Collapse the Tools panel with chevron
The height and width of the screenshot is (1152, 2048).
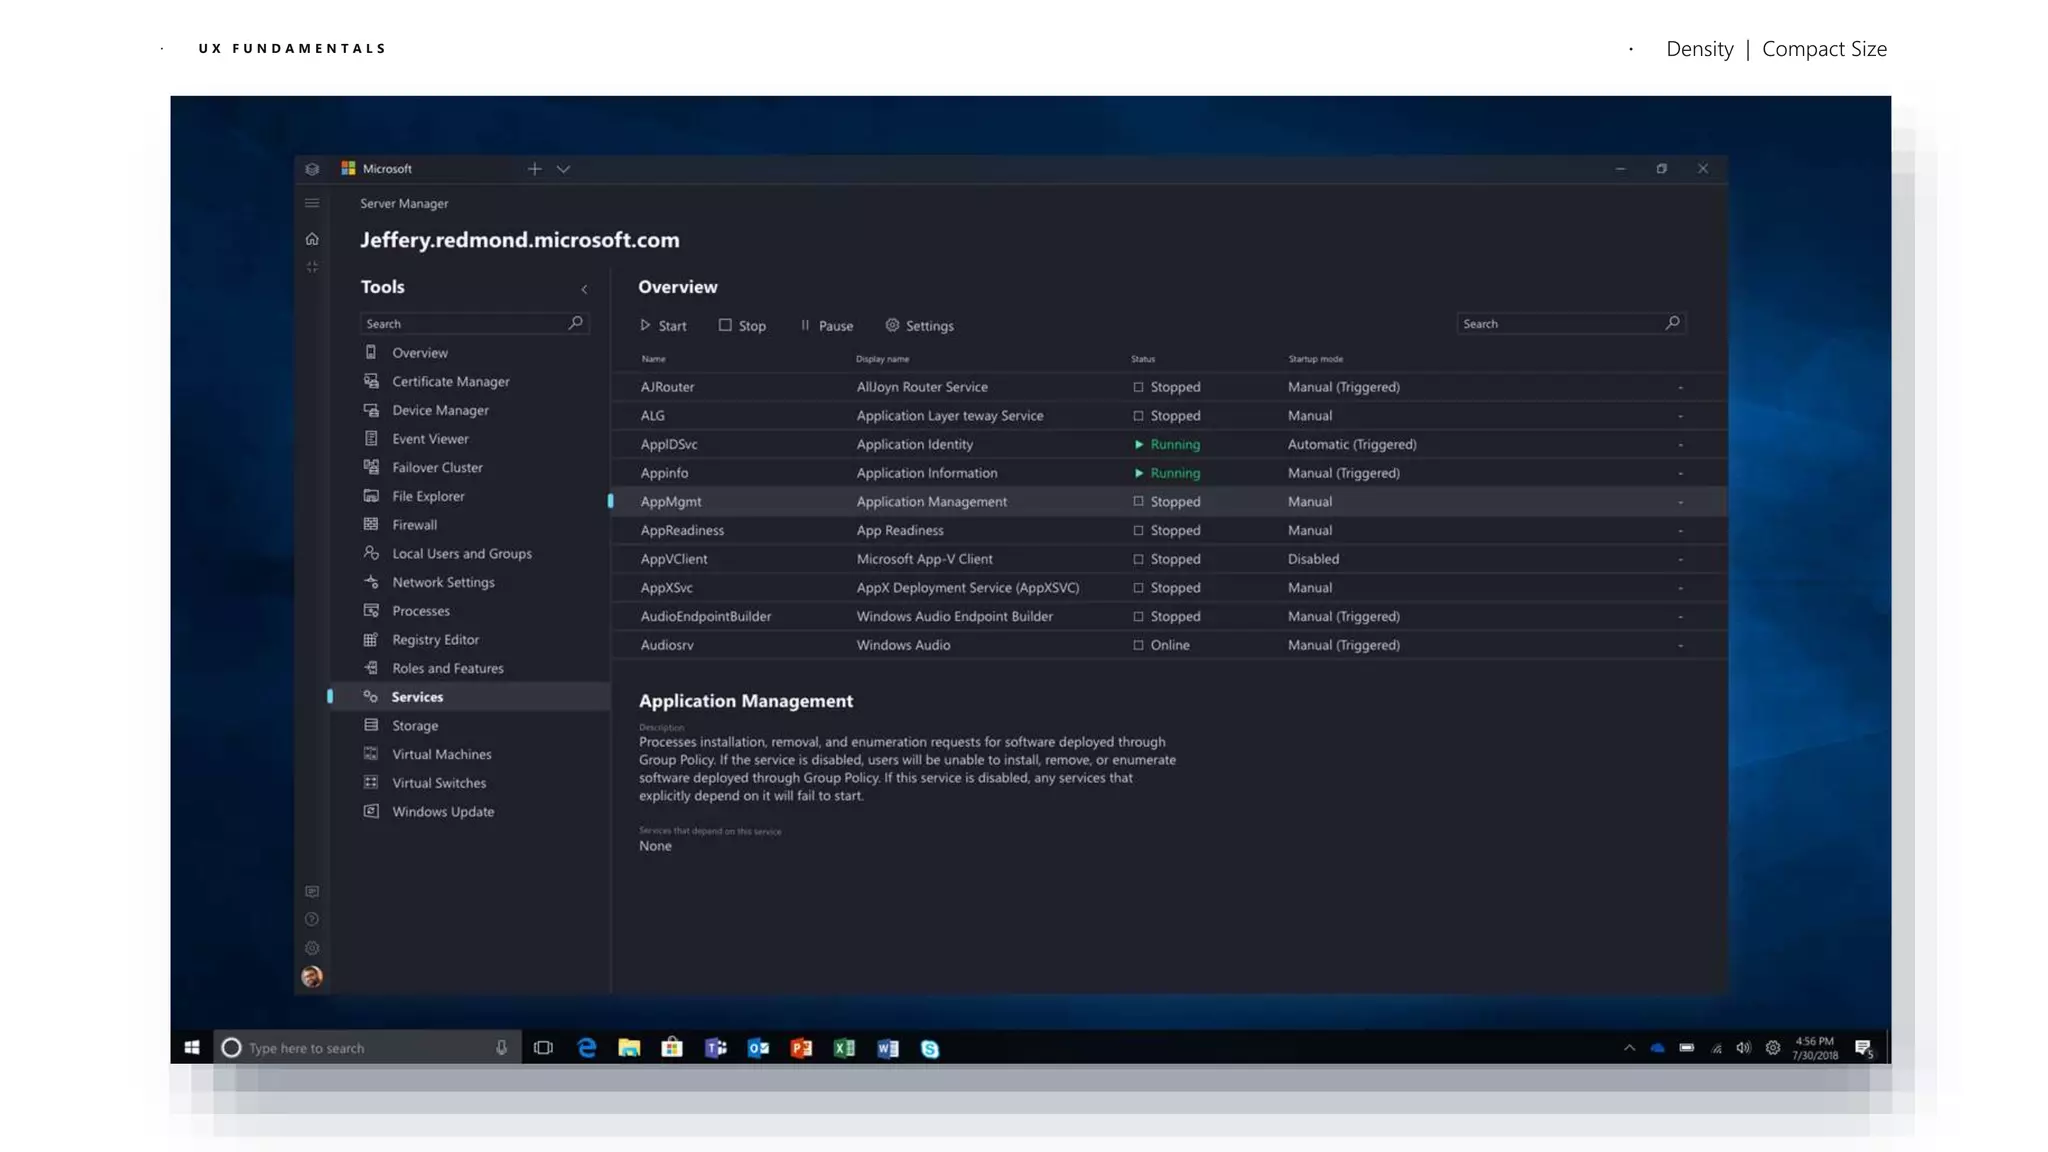(x=584, y=289)
